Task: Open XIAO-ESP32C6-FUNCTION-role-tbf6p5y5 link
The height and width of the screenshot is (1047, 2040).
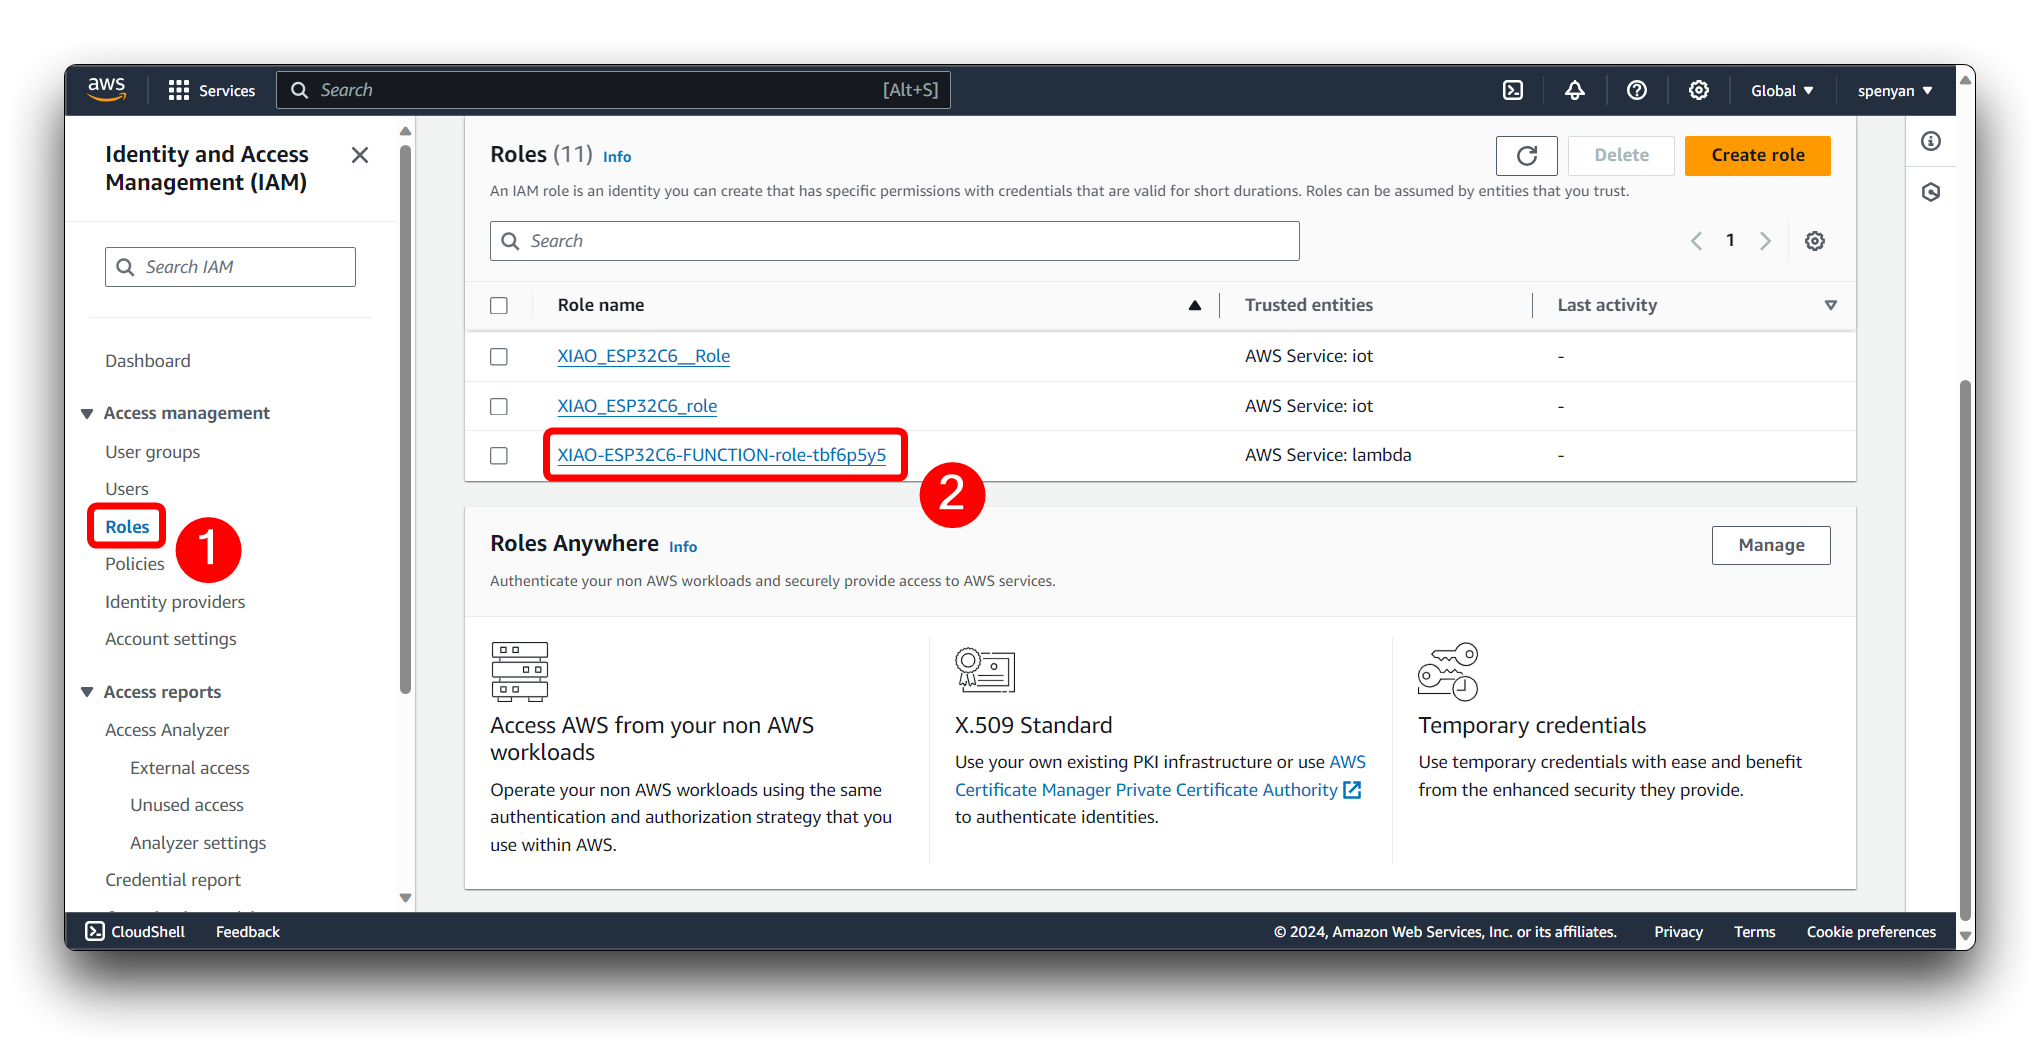Action: [722, 455]
